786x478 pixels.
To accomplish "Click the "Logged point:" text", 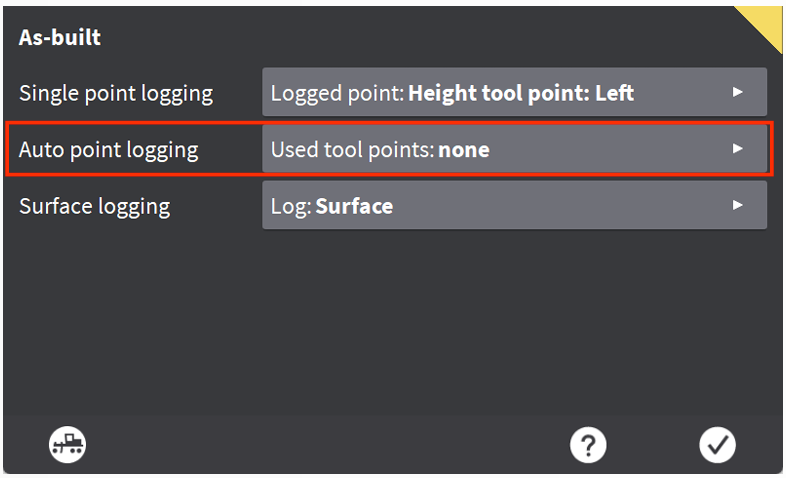I will 337,93.
